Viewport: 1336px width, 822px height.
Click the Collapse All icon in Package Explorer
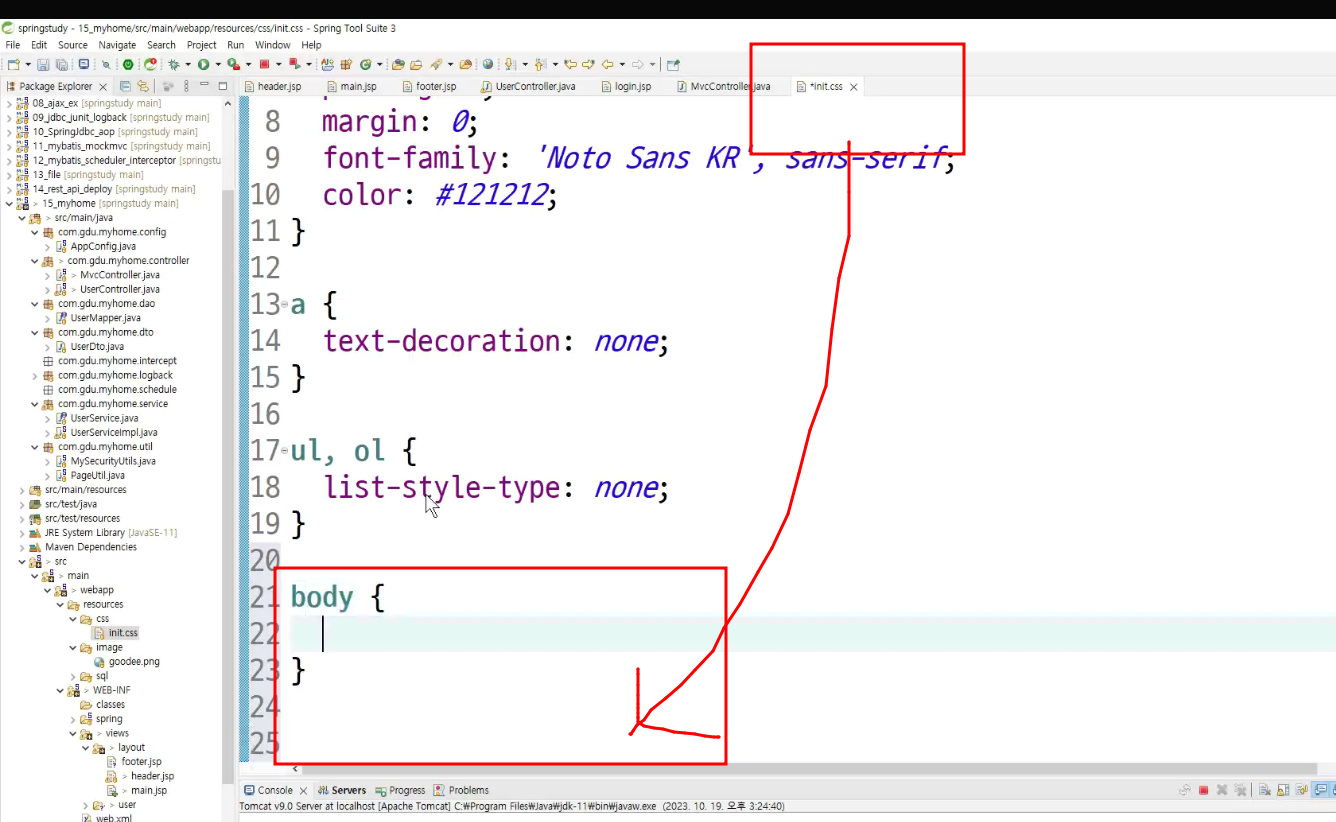tap(125, 86)
